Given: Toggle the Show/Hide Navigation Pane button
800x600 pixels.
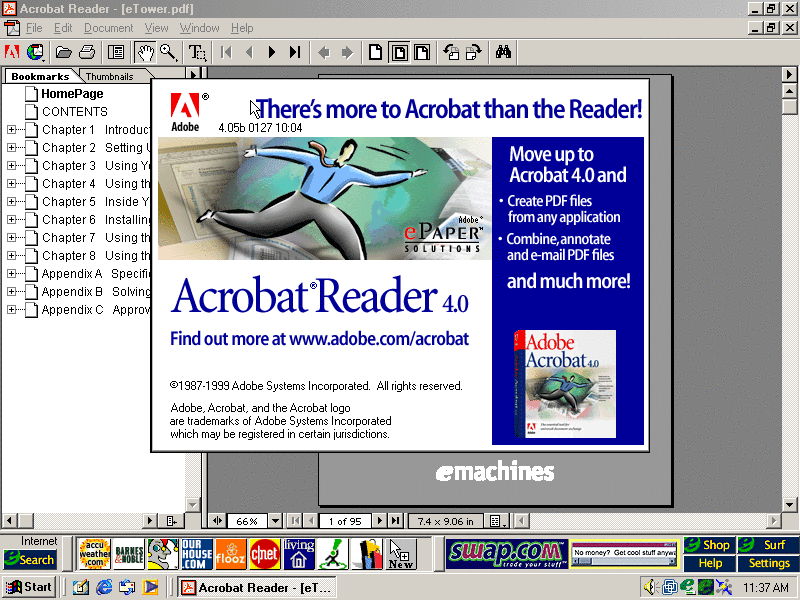Looking at the screenshot, I should (116, 52).
